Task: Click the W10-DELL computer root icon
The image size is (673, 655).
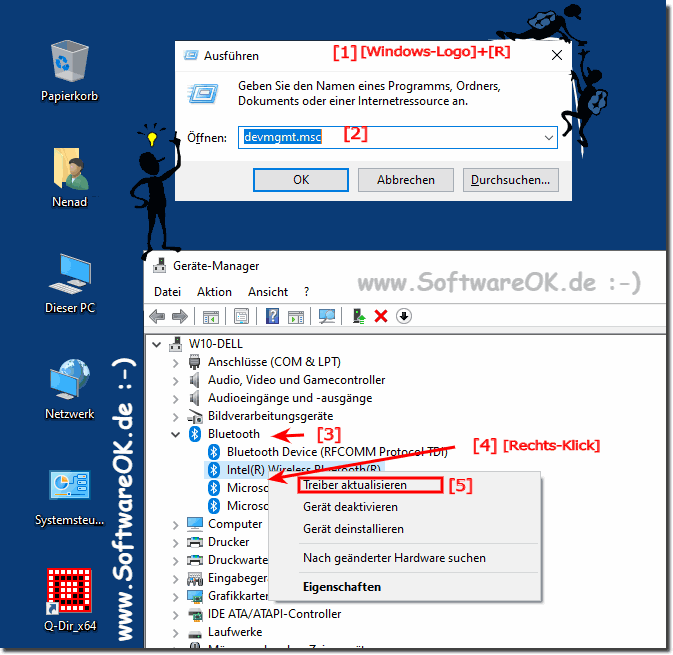Action: [176, 344]
